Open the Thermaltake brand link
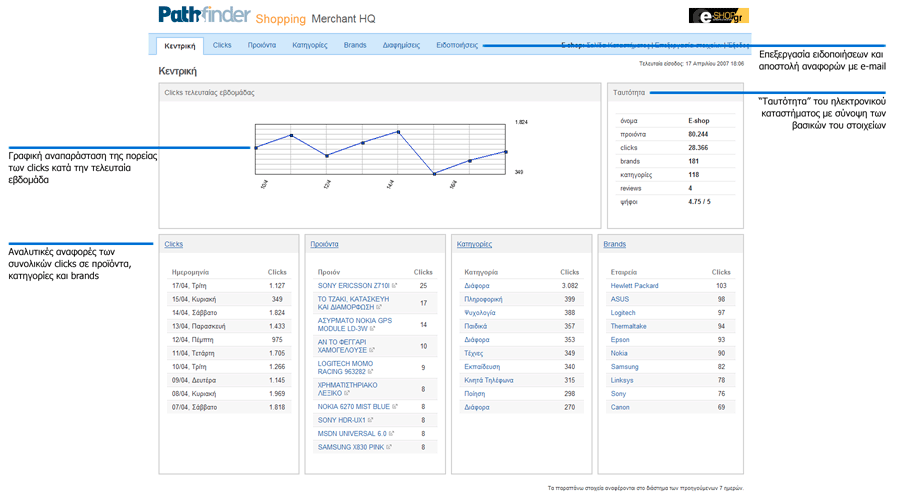Screen dimensions: 900x501 pos(628,326)
